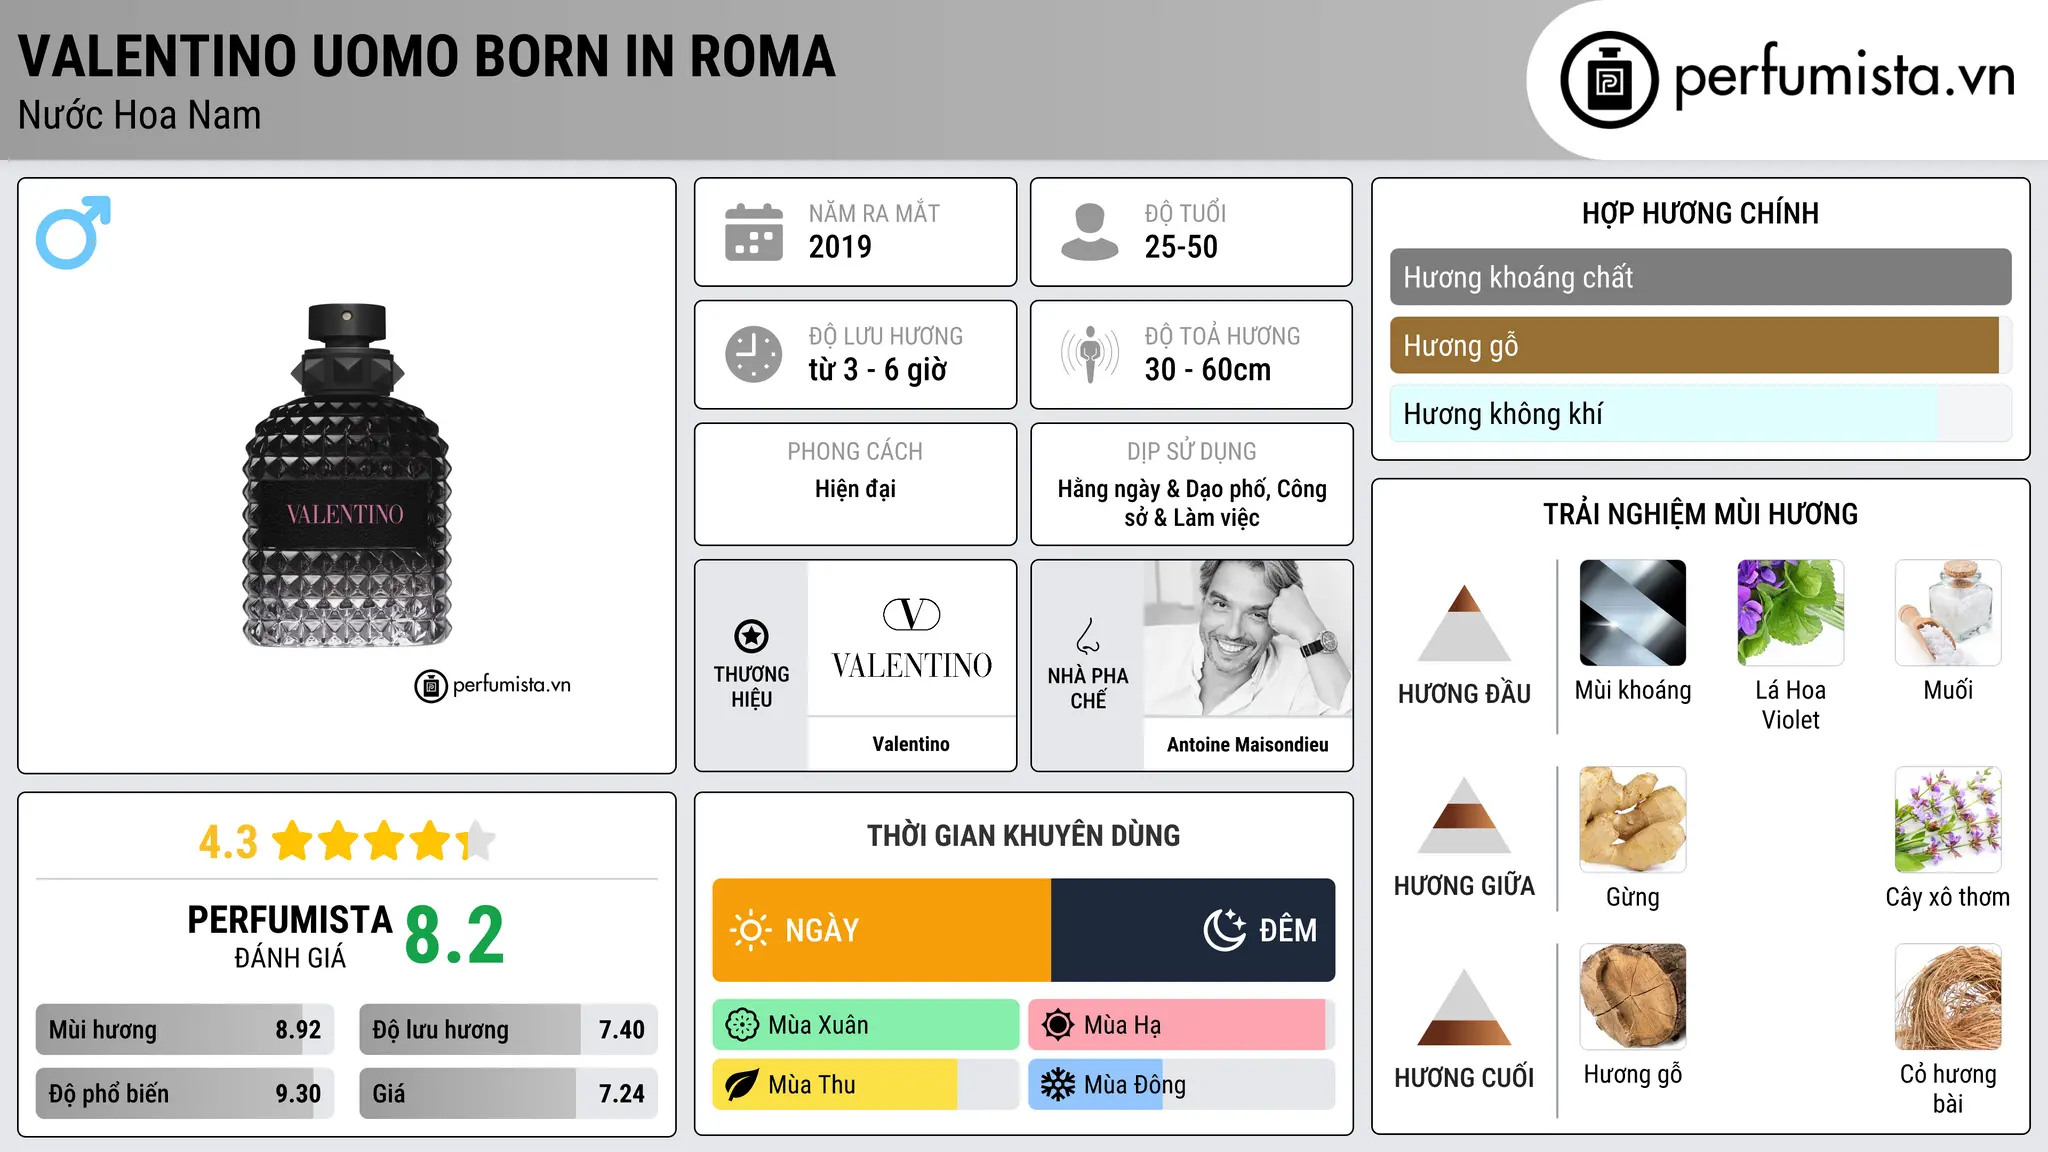Click the sun icon in Ngày bar
This screenshot has height=1152, width=2048.
751,930
